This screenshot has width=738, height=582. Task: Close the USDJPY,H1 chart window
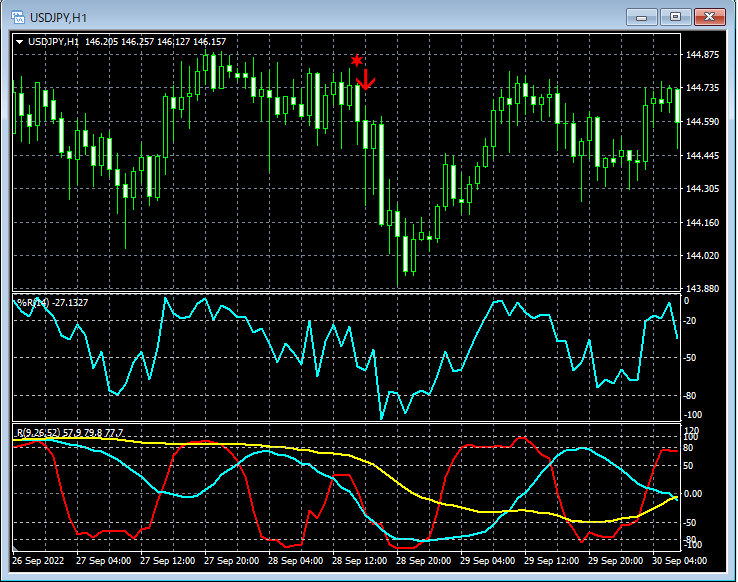tap(709, 17)
